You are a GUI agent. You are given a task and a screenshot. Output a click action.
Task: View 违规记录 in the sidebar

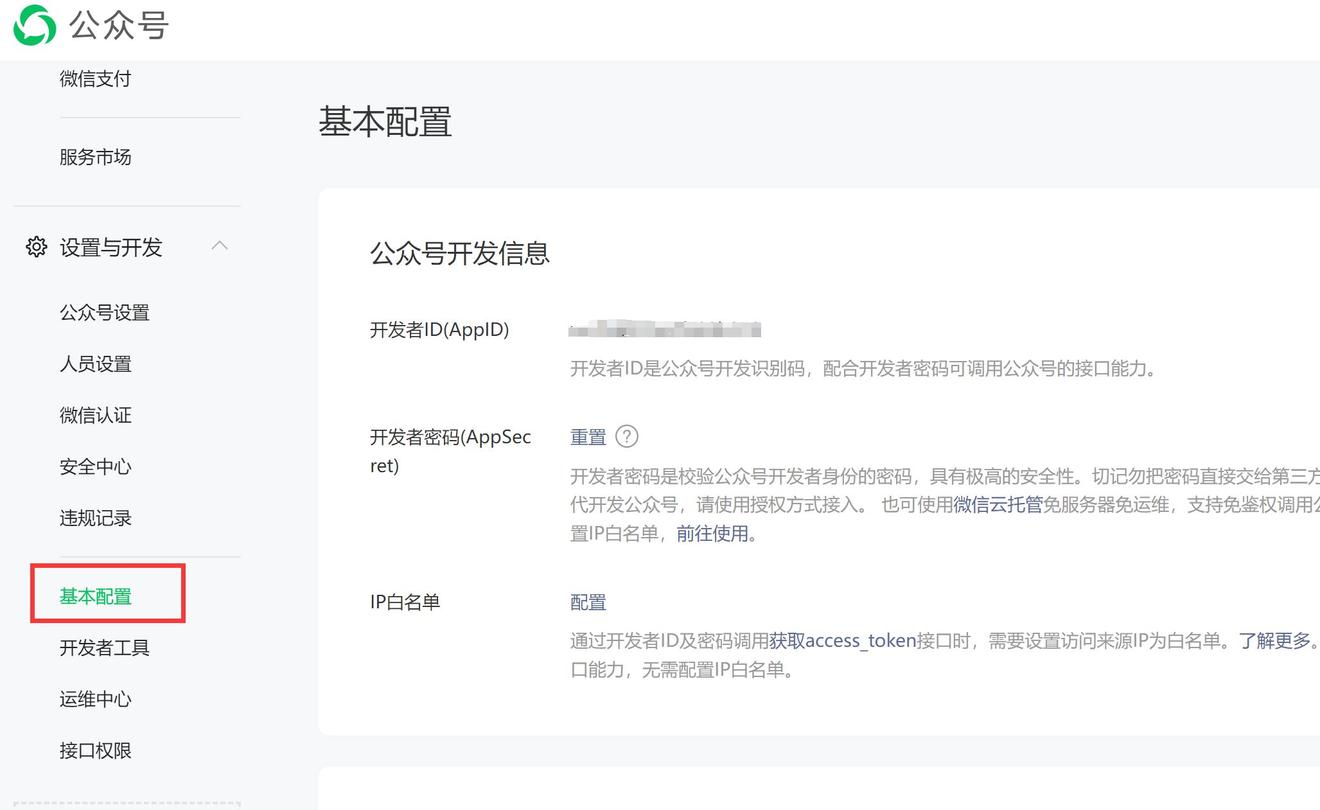coord(95,519)
